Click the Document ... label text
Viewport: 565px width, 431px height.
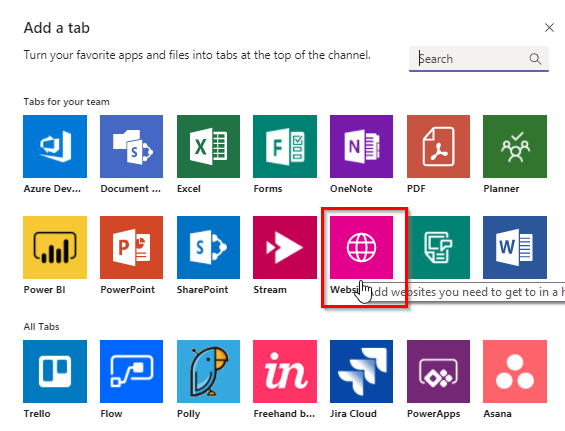click(130, 189)
